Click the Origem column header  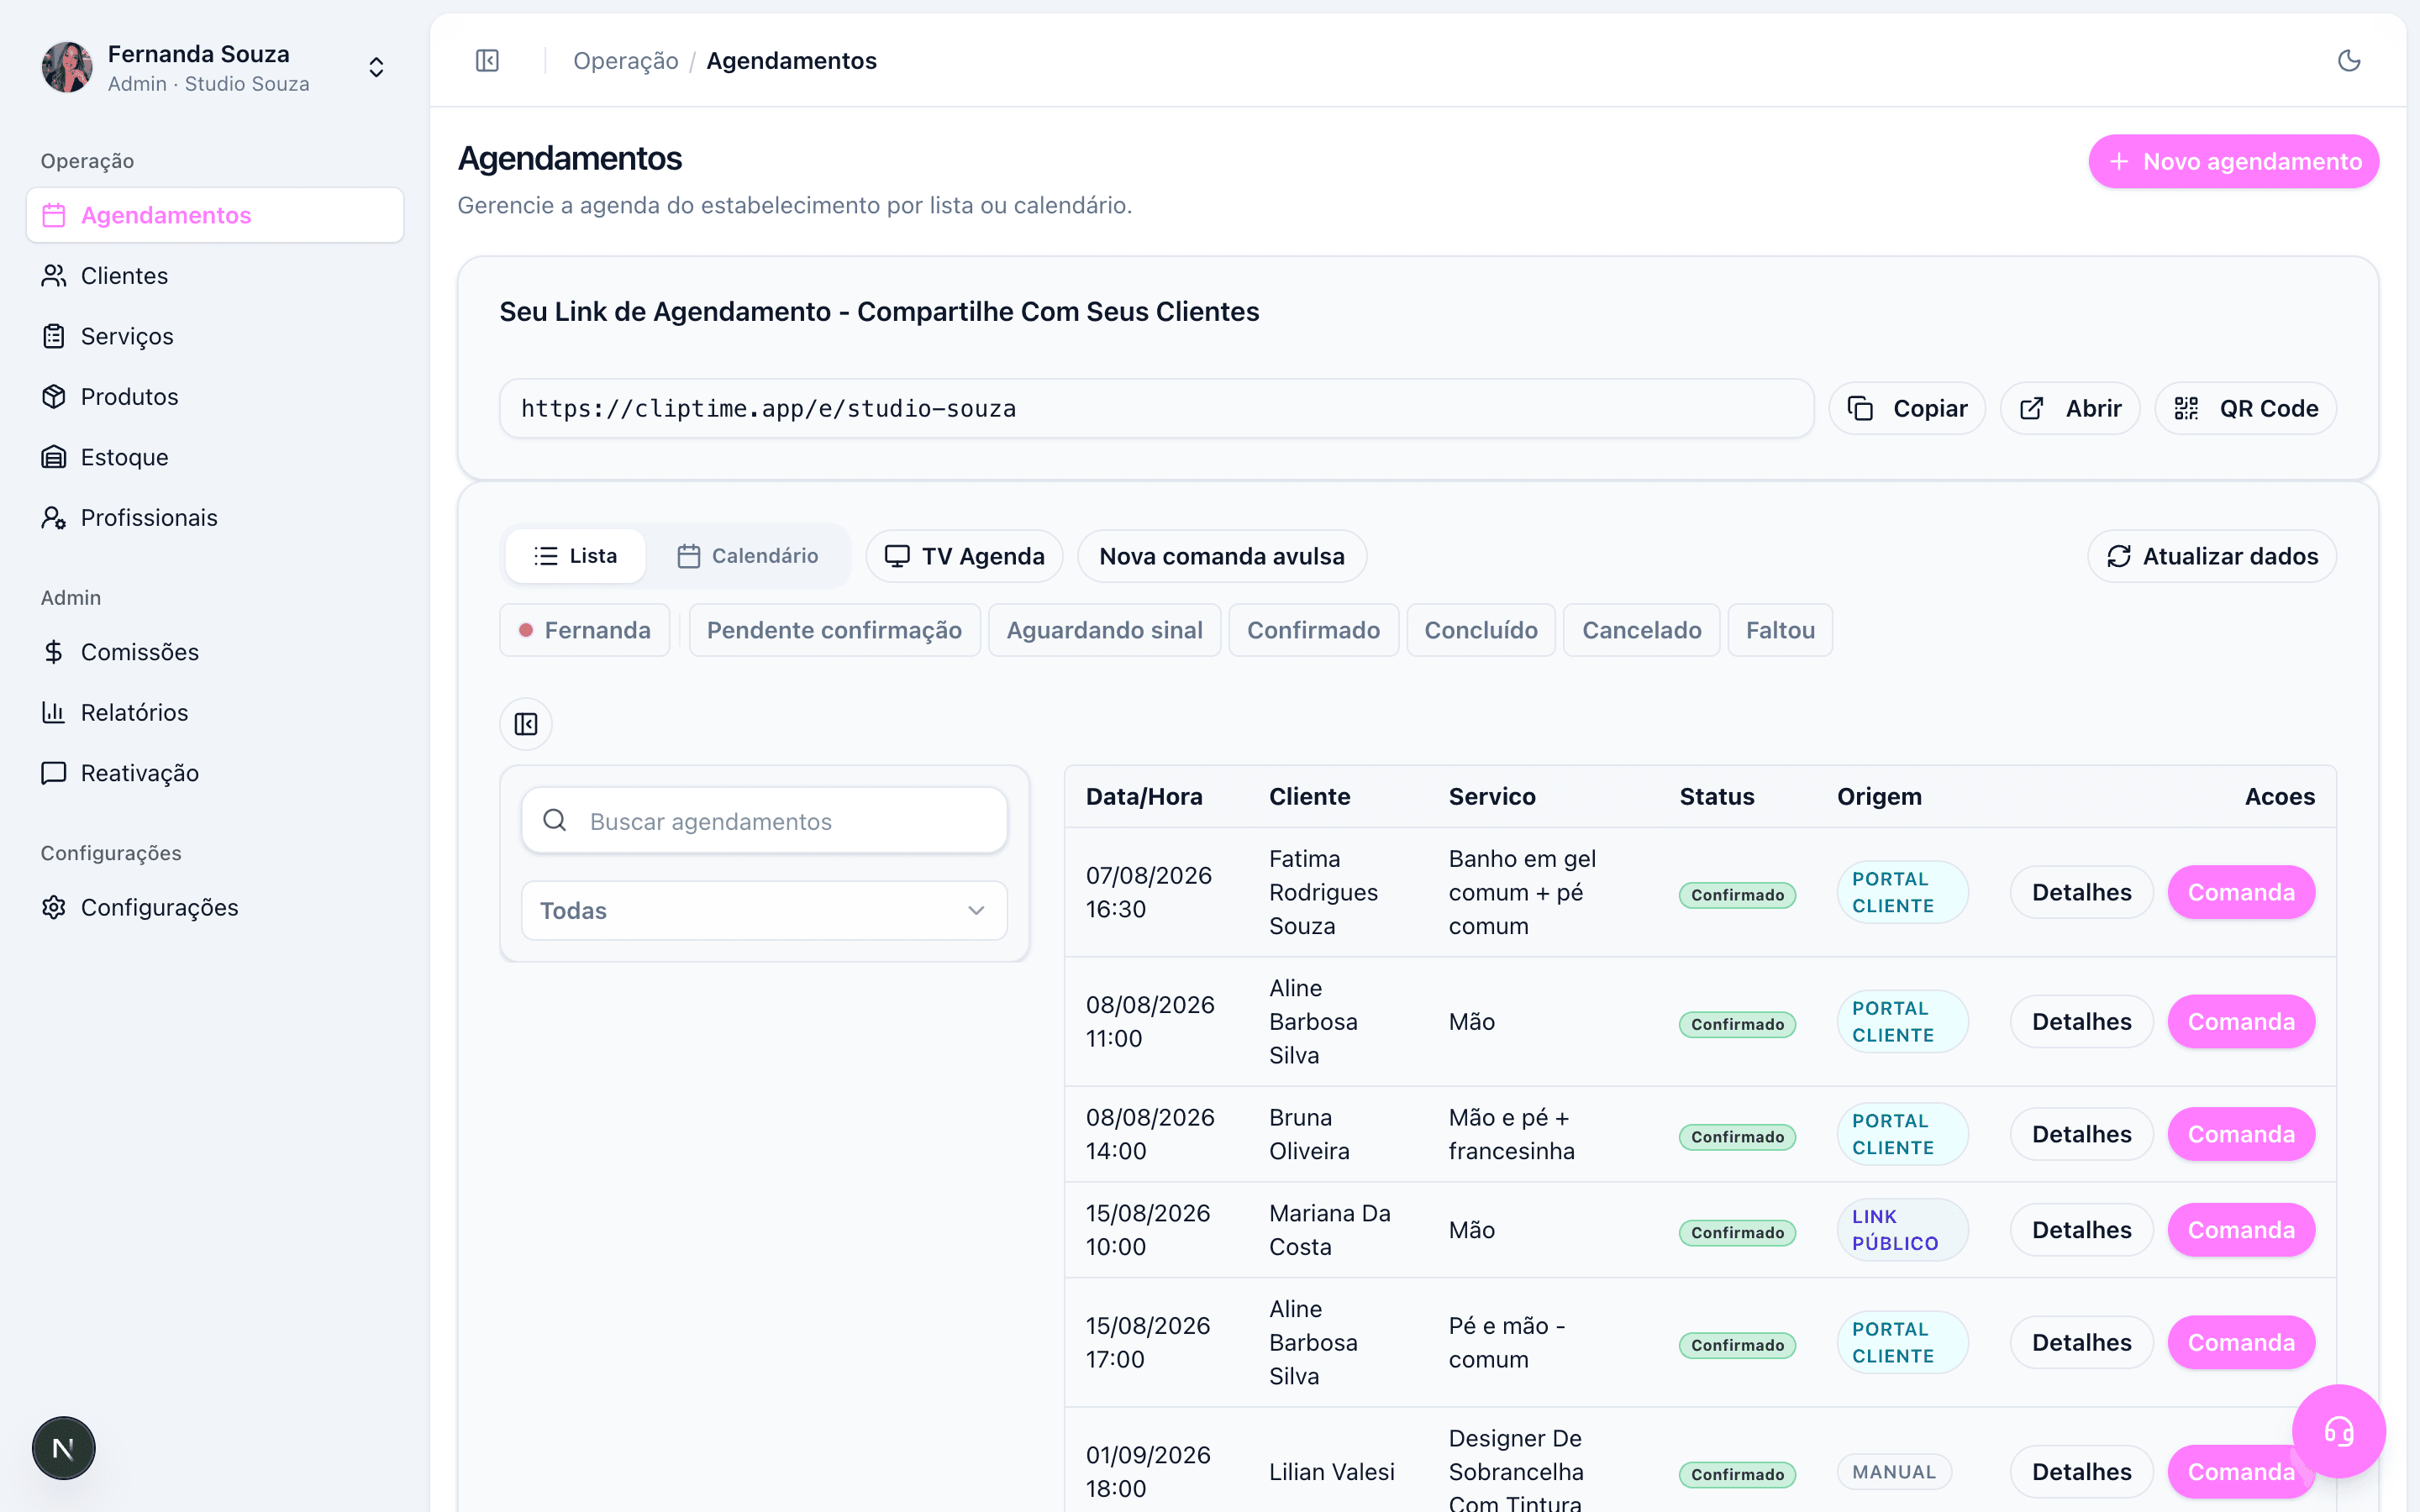pyautogui.click(x=1879, y=797)
